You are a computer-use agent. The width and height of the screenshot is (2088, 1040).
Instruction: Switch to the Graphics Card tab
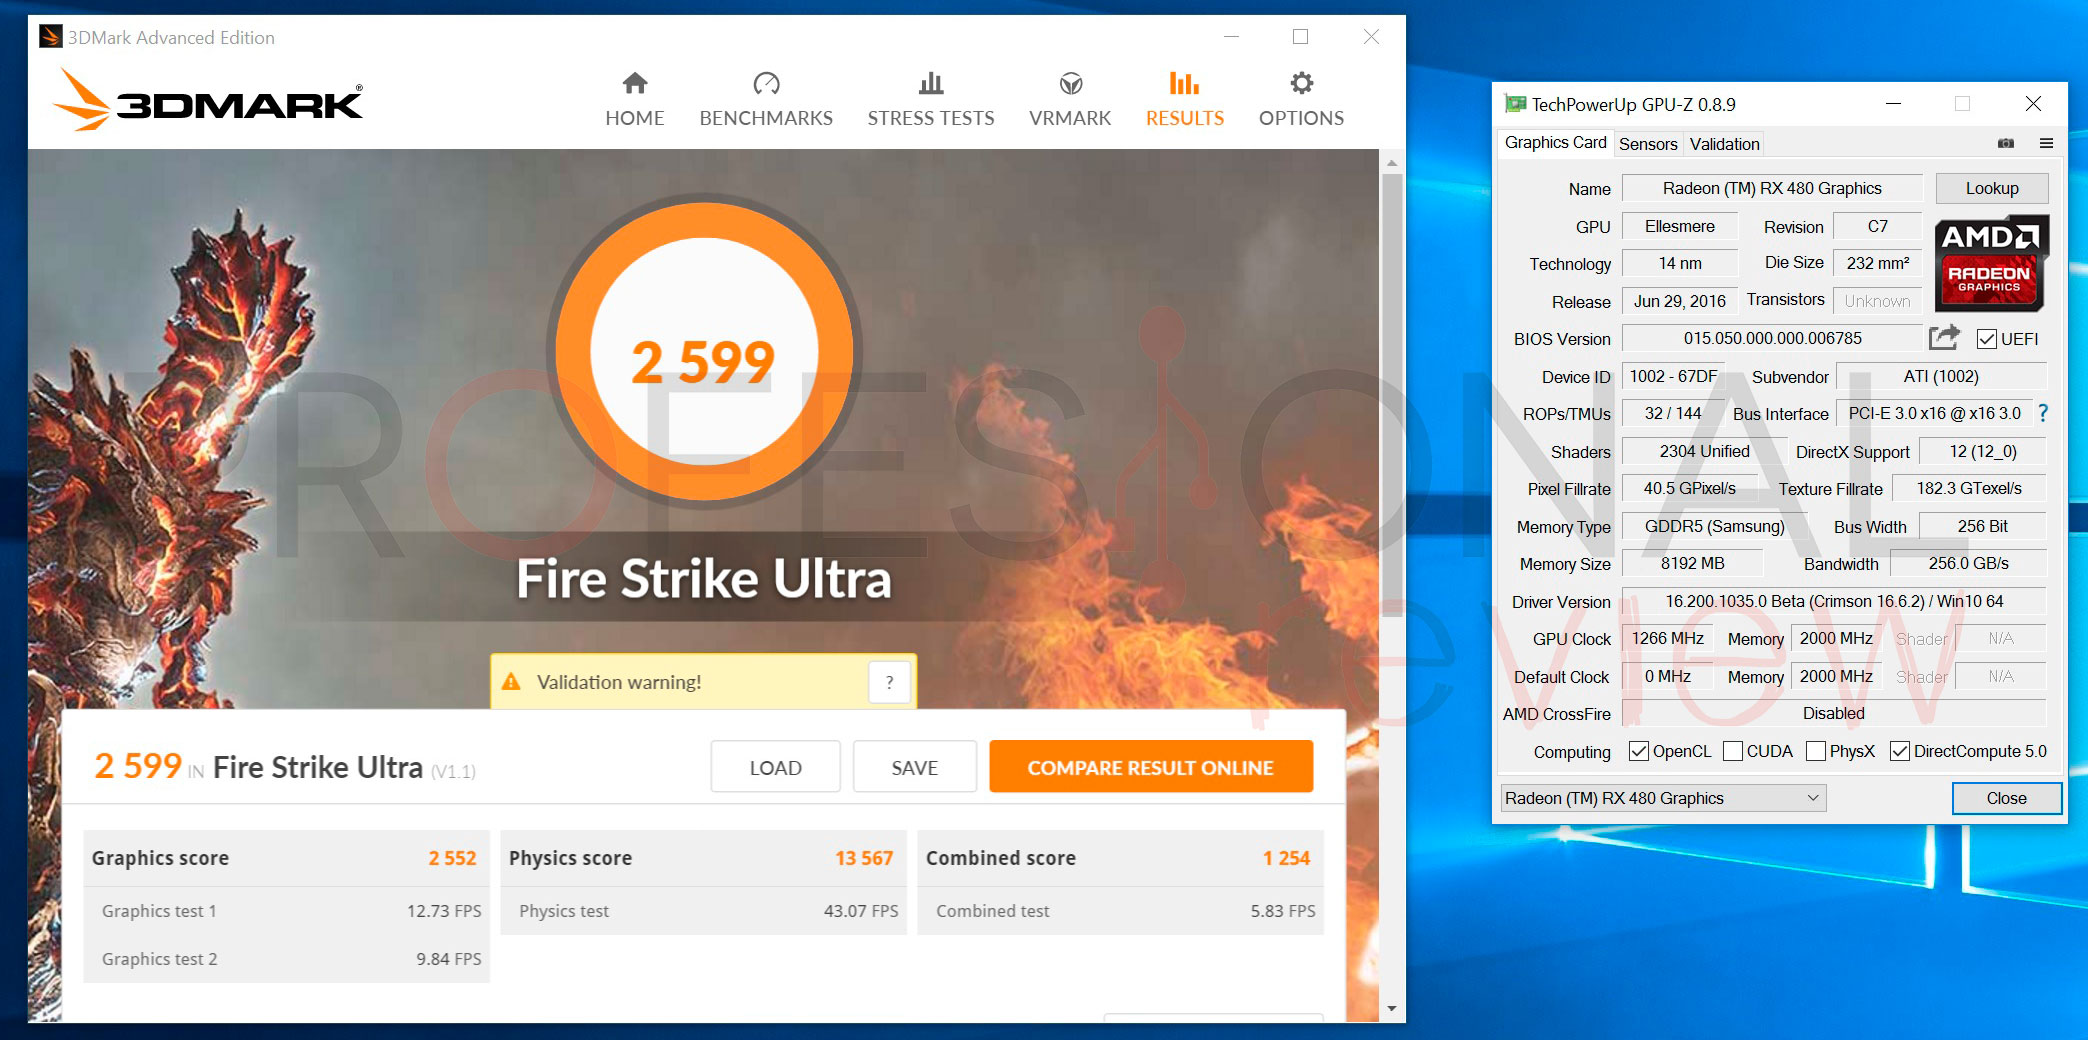pos(1555,143)
